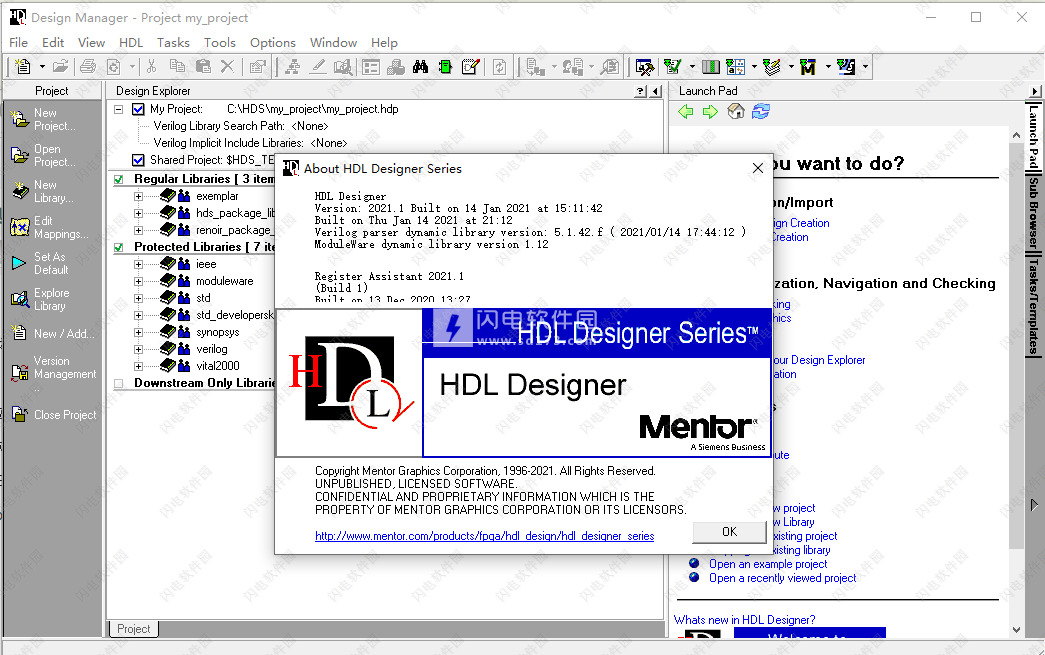Click OK in the About dialog
The image size is (1045, 655).
pyautogui.click(x=730, y=532)
